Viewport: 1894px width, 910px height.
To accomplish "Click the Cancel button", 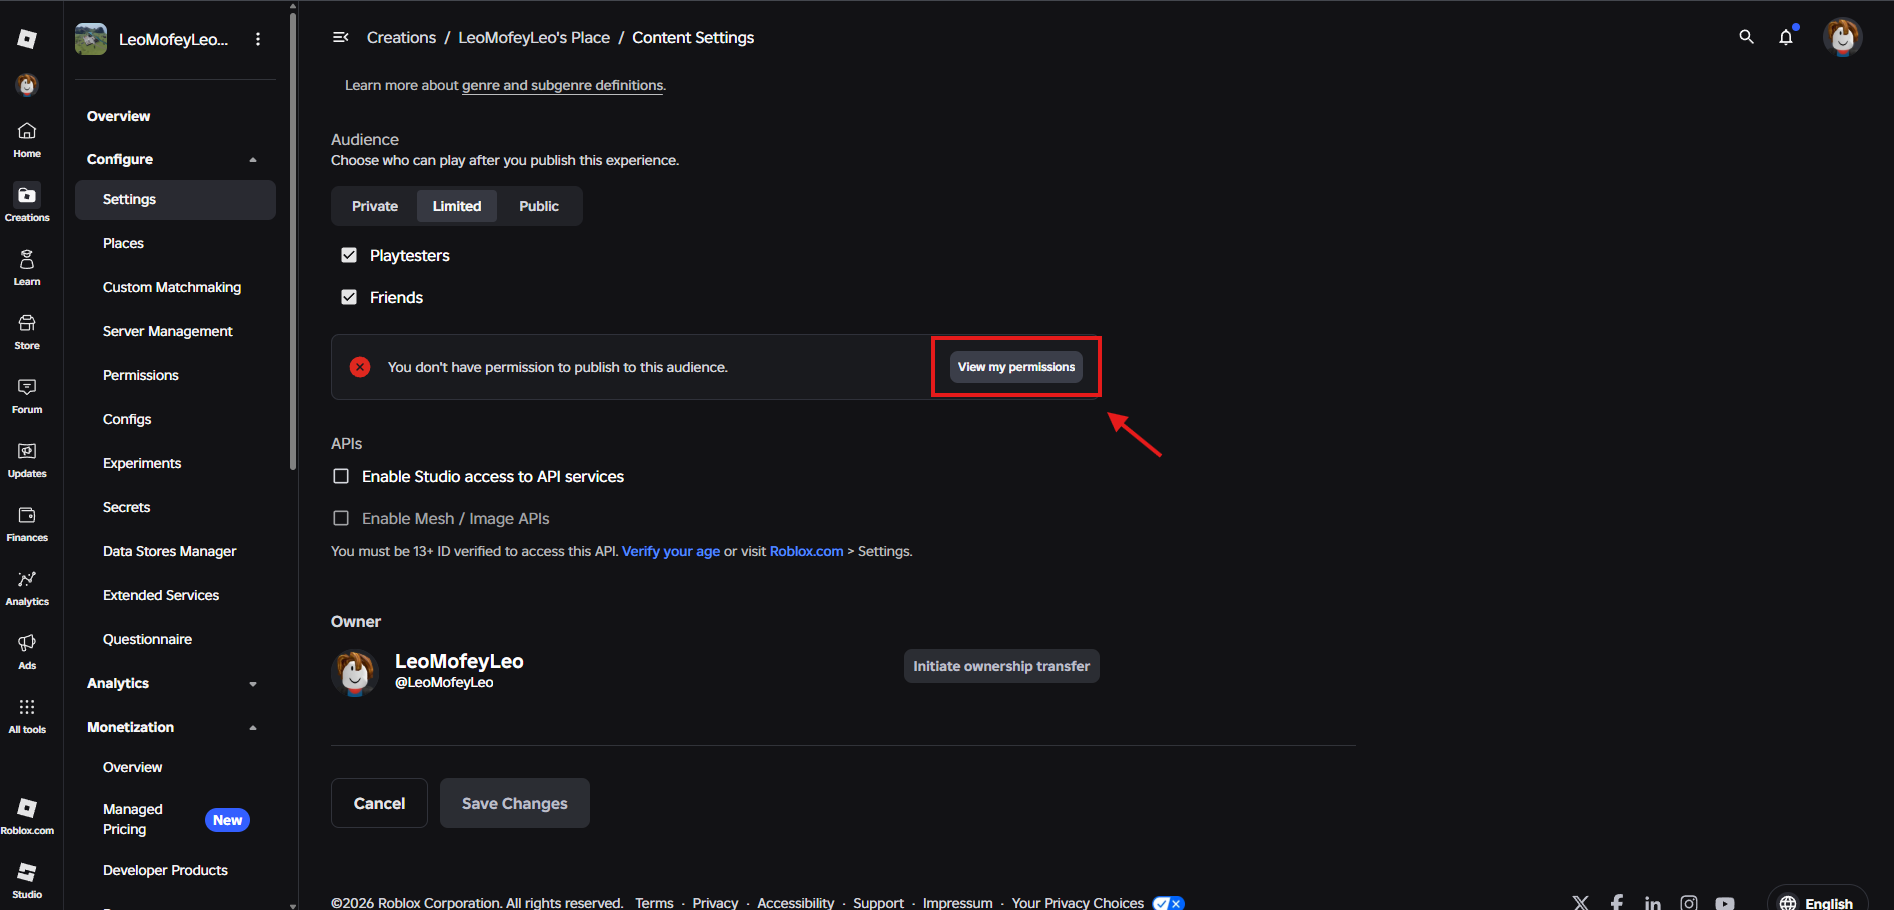I will pyautogui.click(x=379, y=803).
